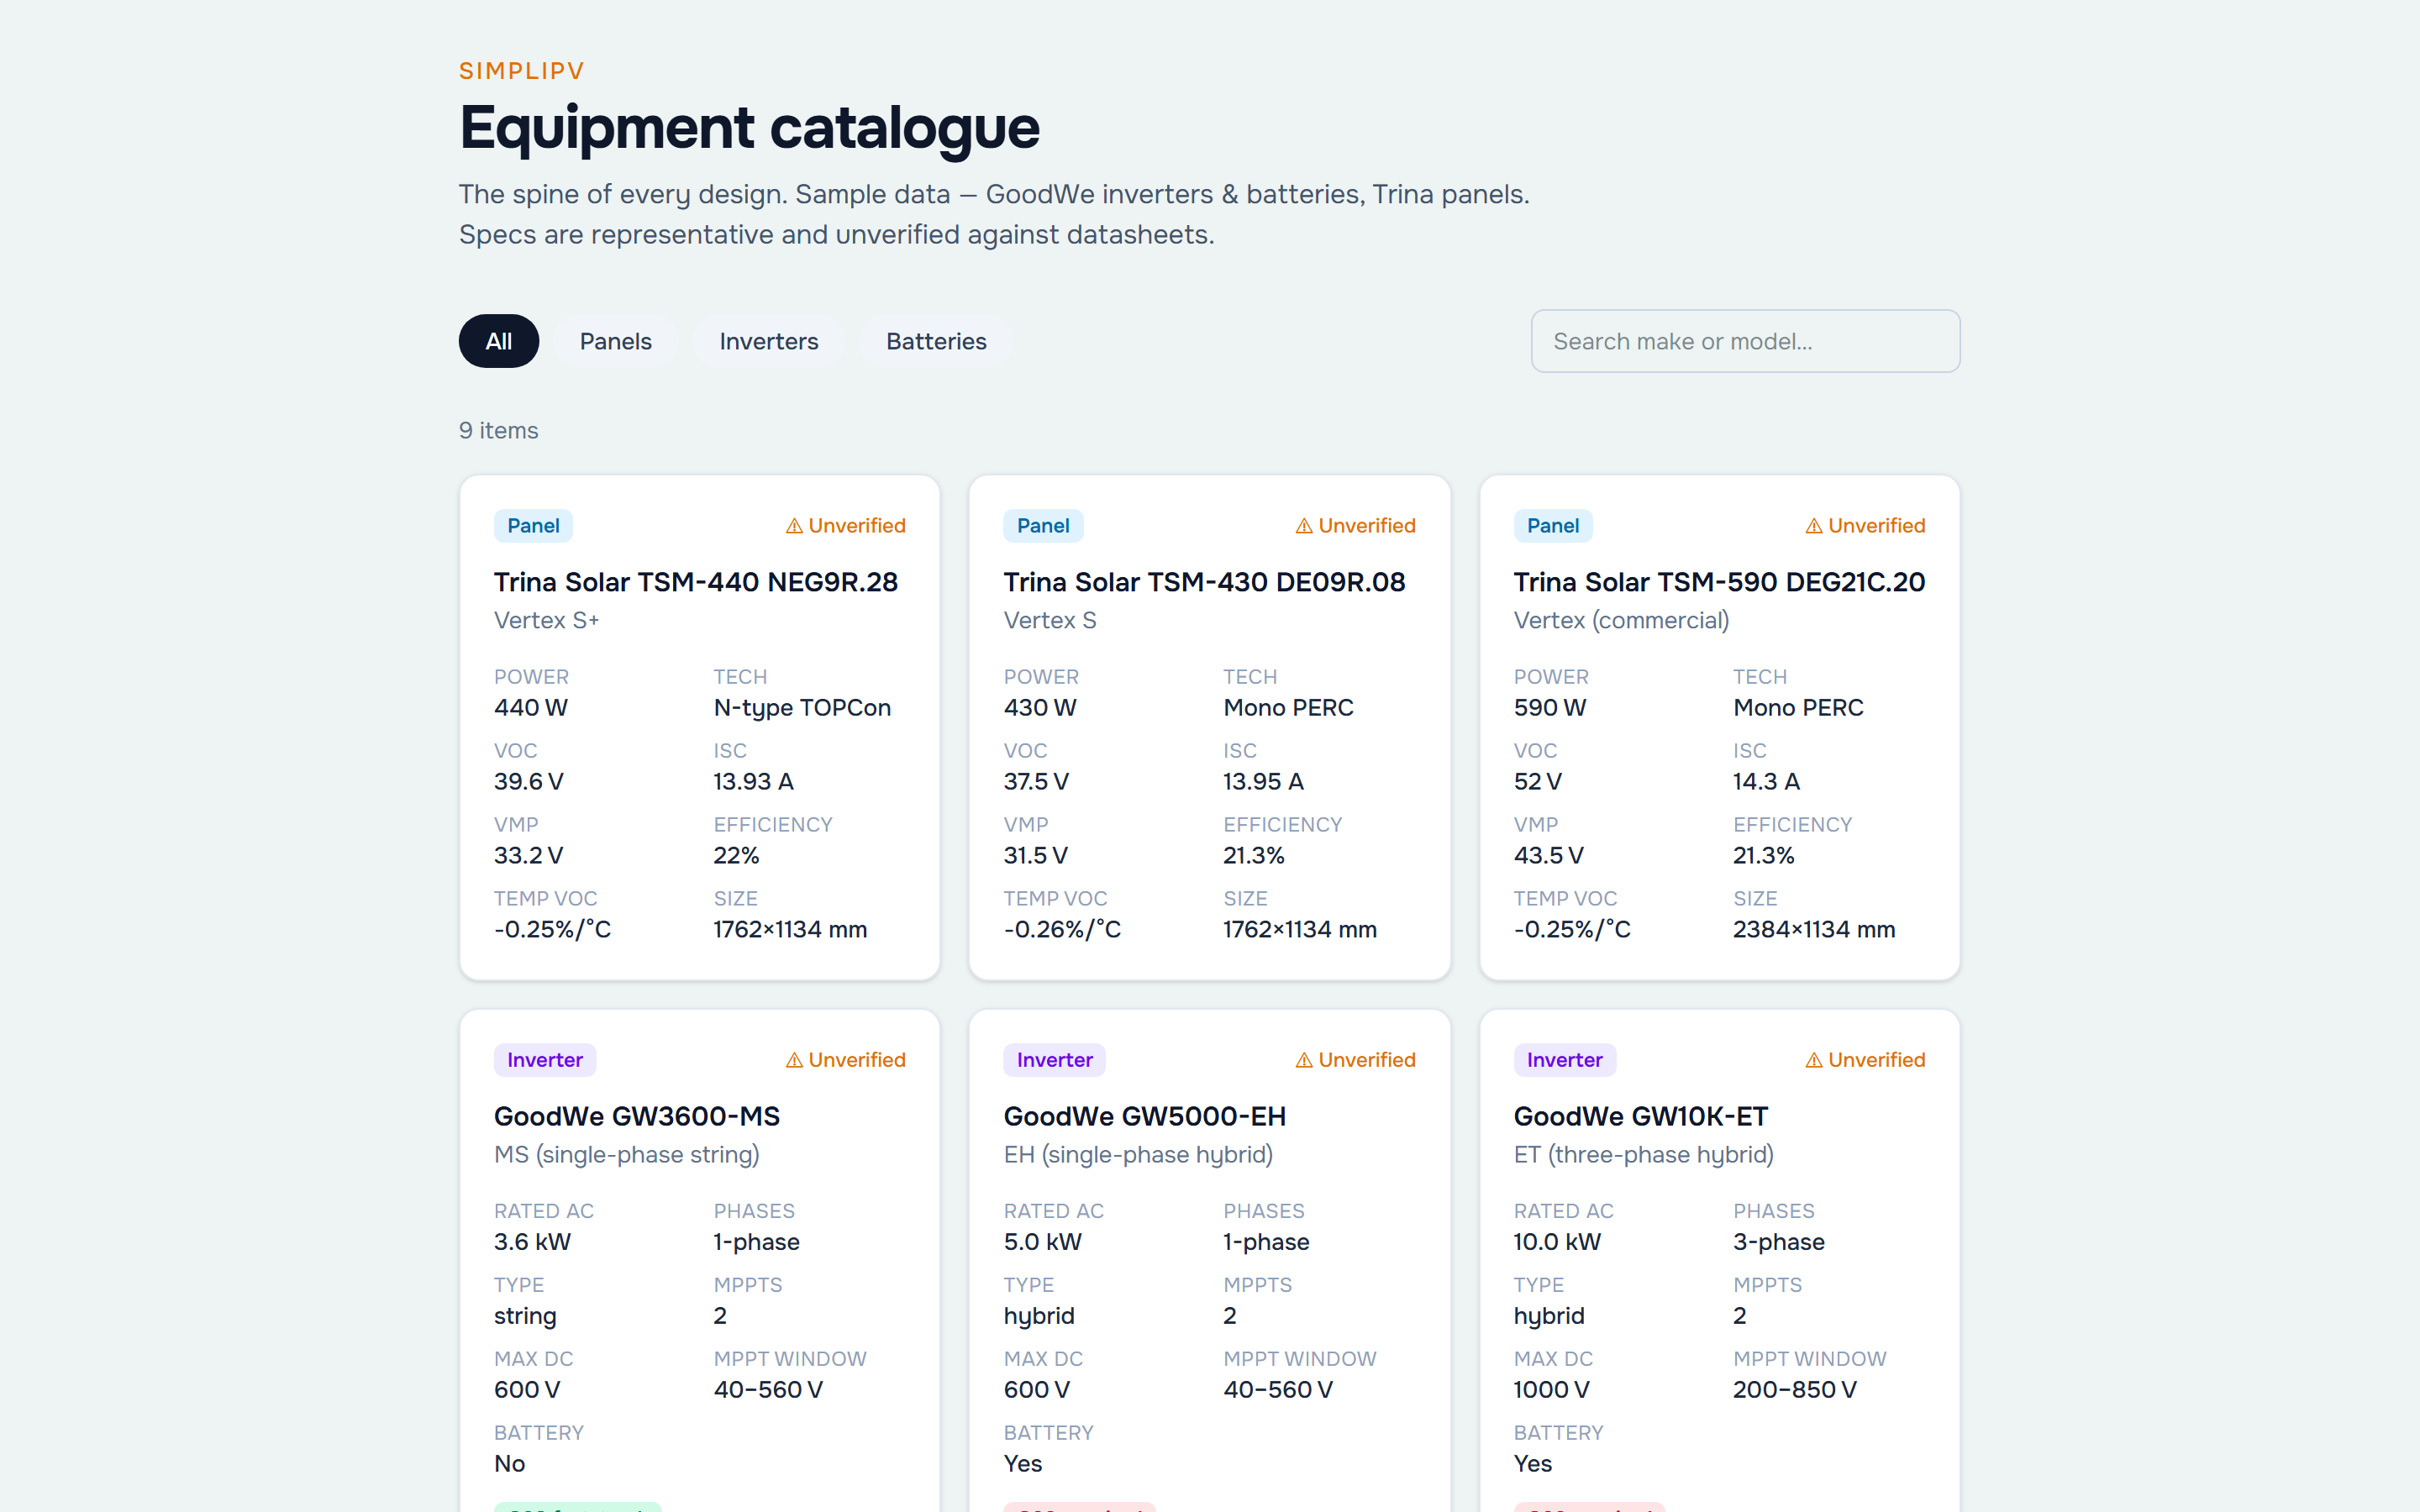Click the Battery No value on GW3600-MS
Viewport: 2420px width, 1512px height.
510,1464
